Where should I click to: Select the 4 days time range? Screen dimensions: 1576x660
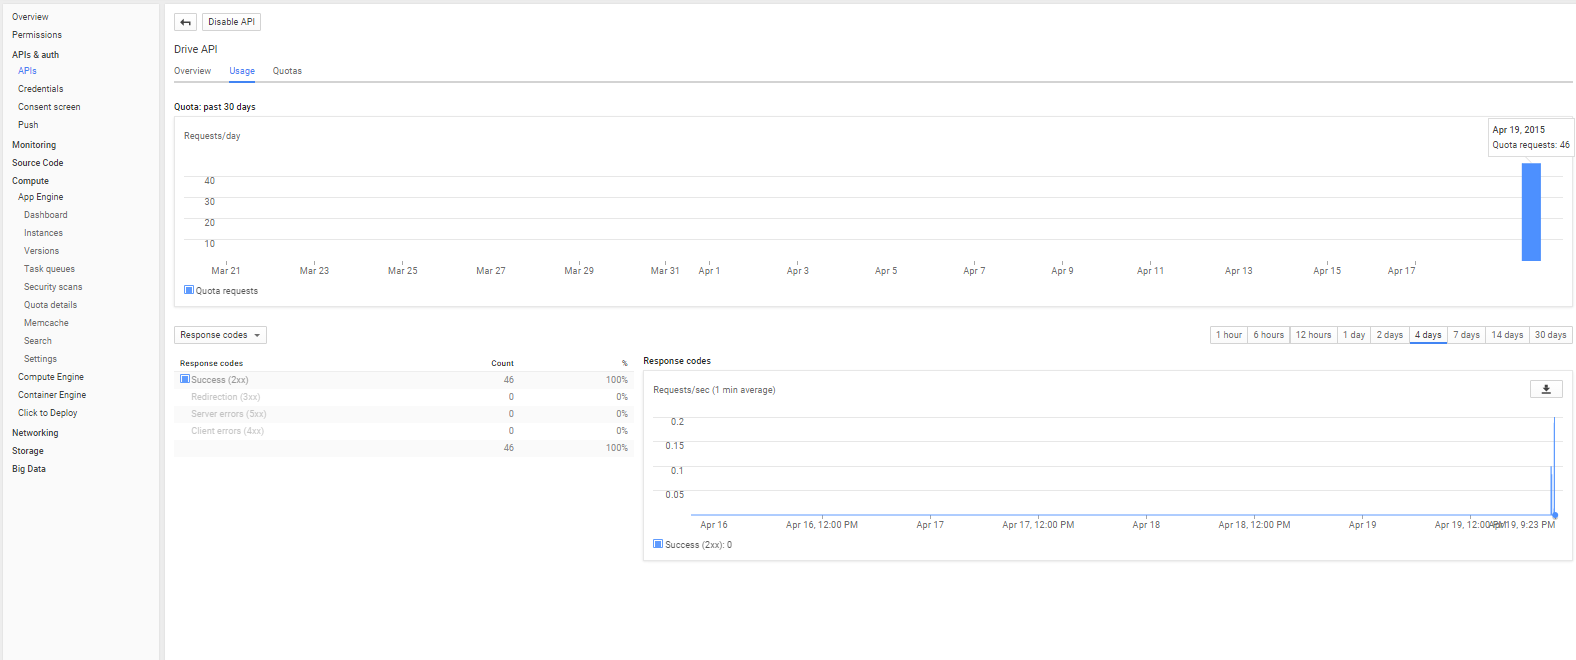pos(1428,335)
